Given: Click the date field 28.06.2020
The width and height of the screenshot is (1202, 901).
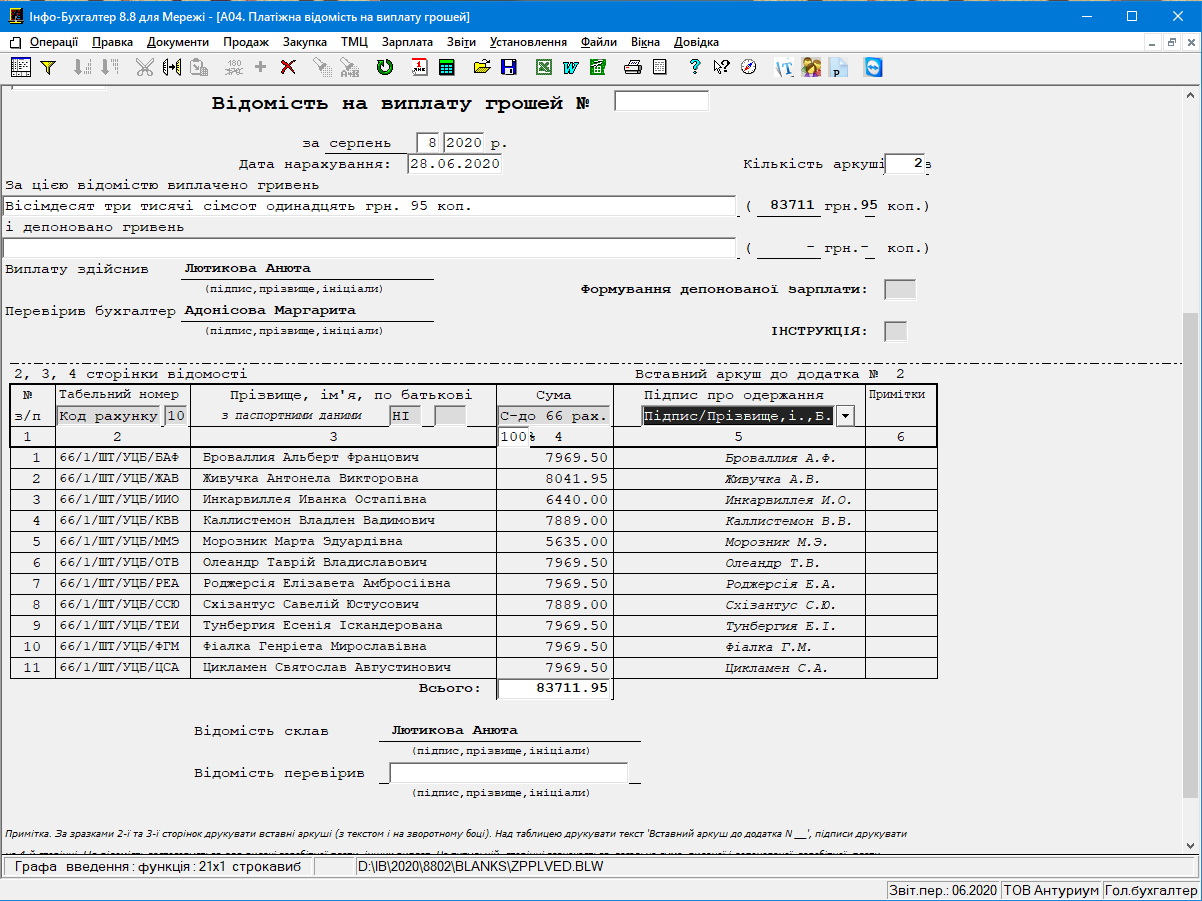Looking at the screenshot, I should (454, 164).
